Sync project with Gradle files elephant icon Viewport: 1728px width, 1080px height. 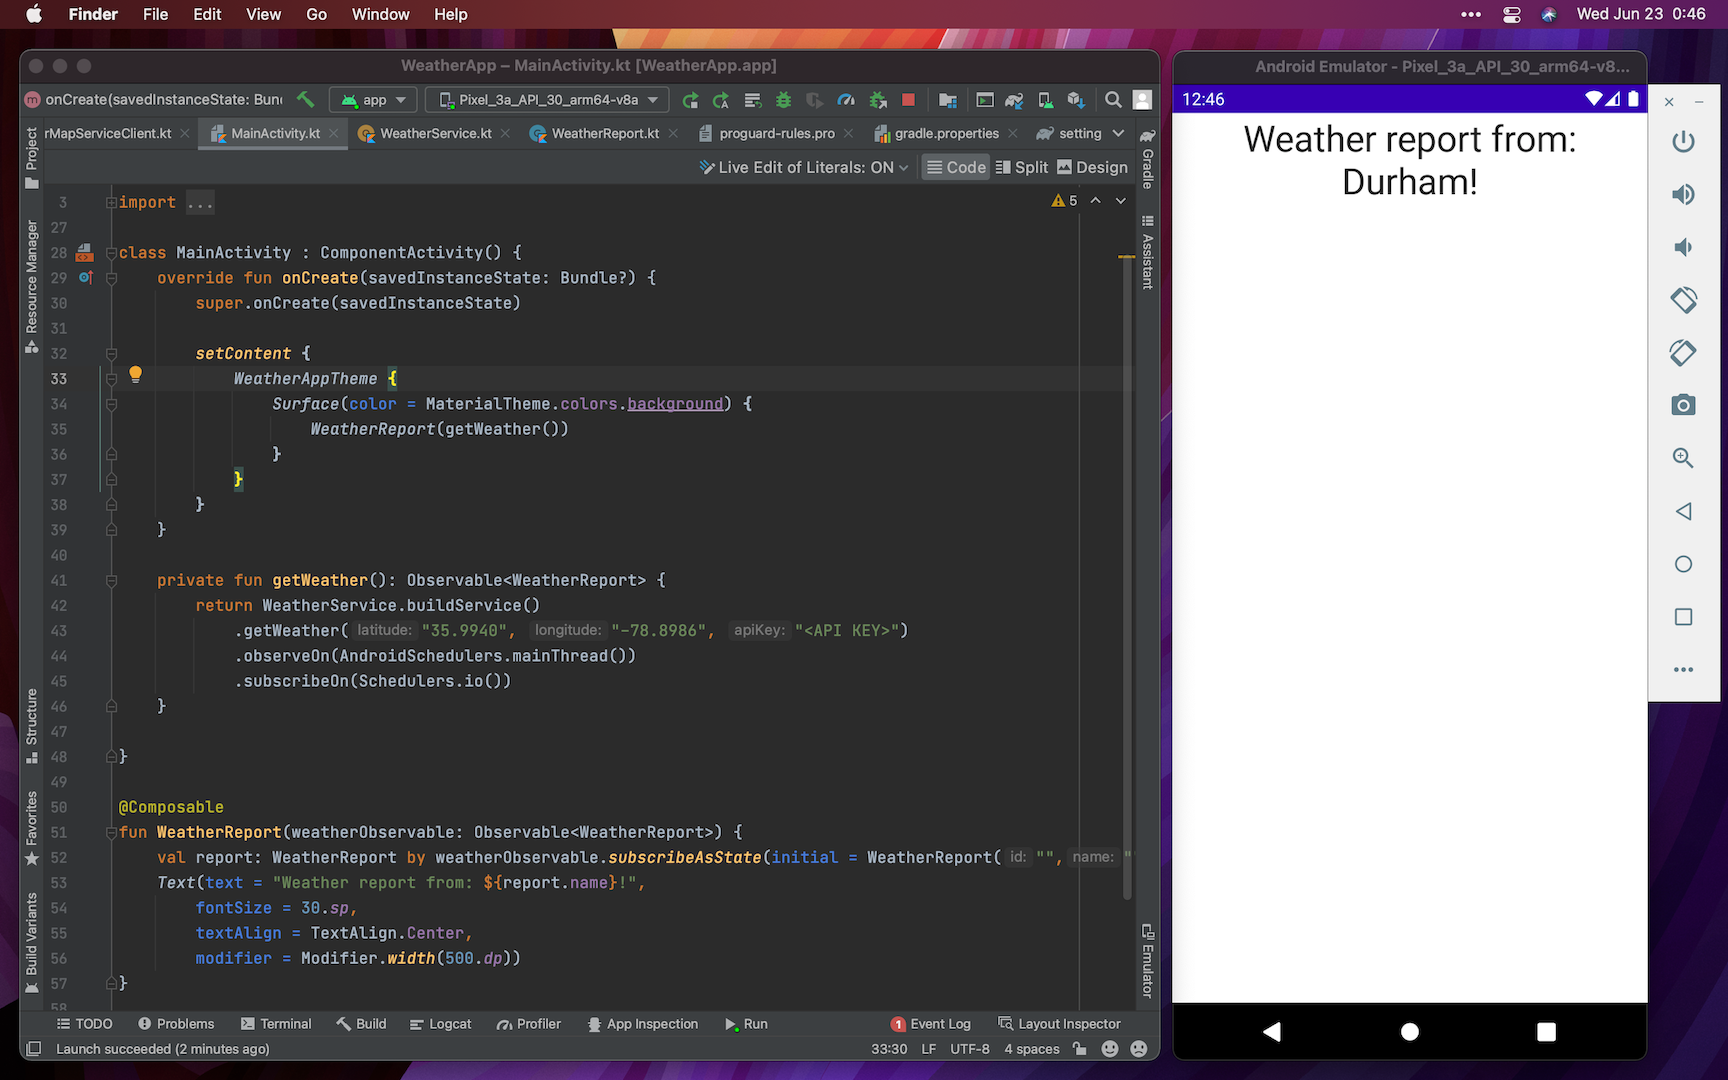point(1014,100)
